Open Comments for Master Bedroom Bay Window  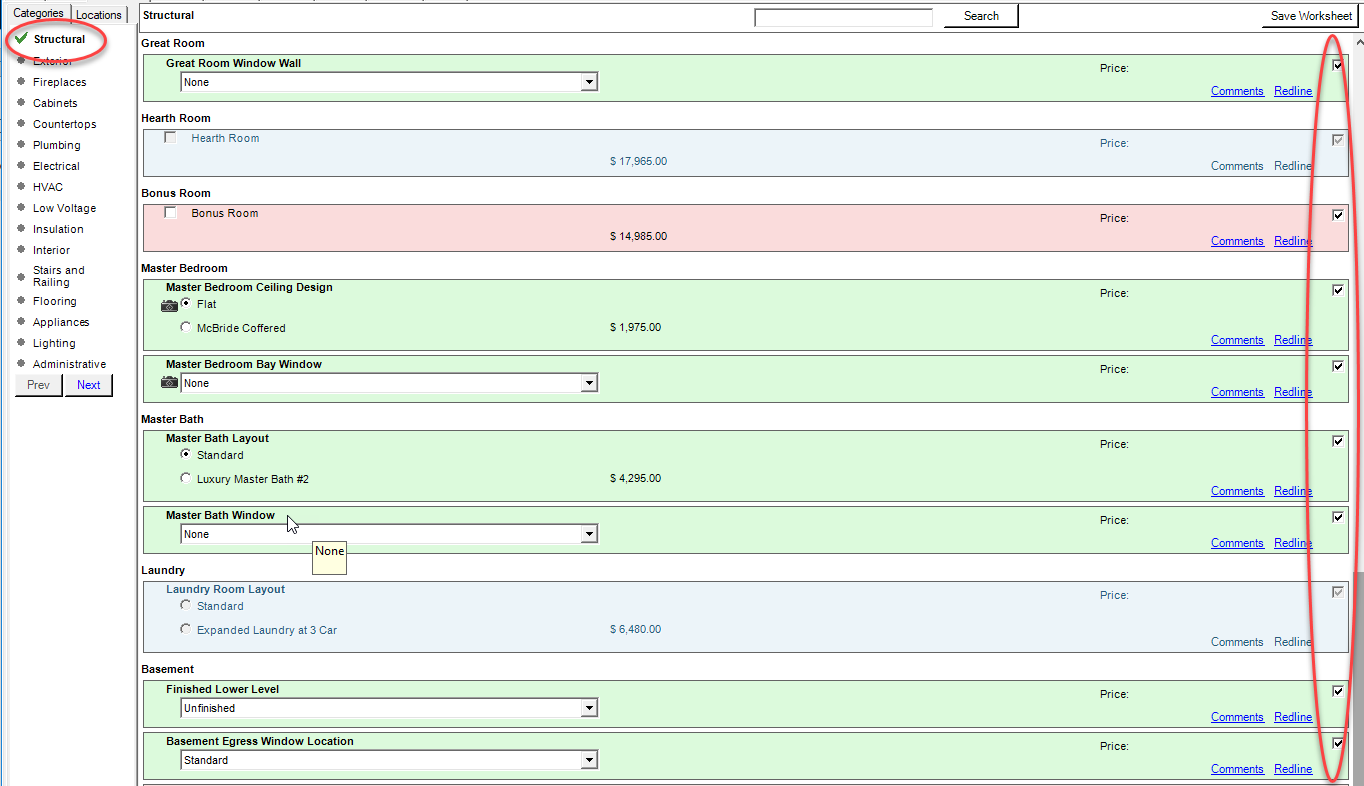pos(1237,392)
